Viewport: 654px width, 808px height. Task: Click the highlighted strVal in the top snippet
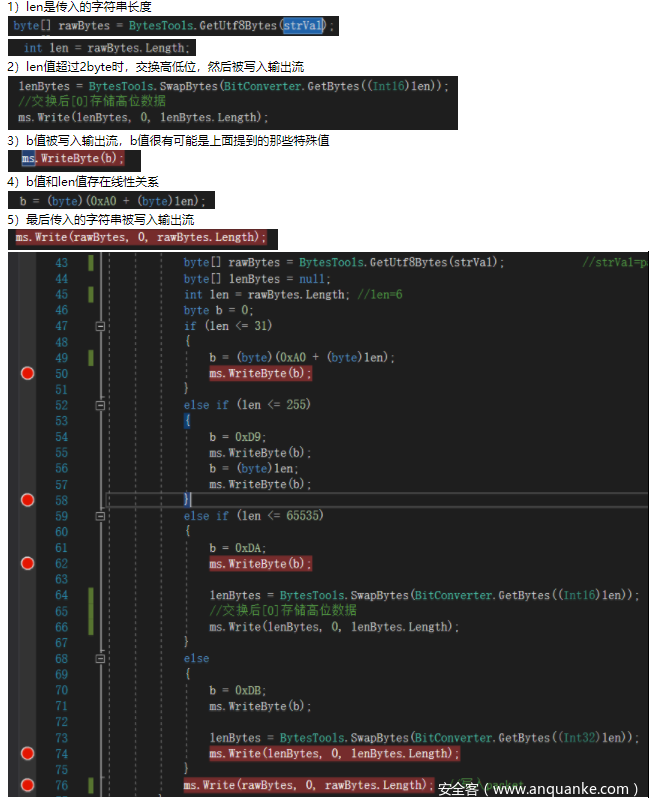[x=303, y=25]
